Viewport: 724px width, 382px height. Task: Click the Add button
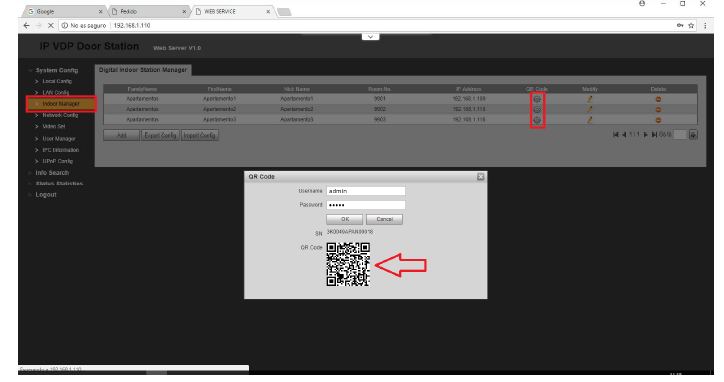tap(121, 135)
